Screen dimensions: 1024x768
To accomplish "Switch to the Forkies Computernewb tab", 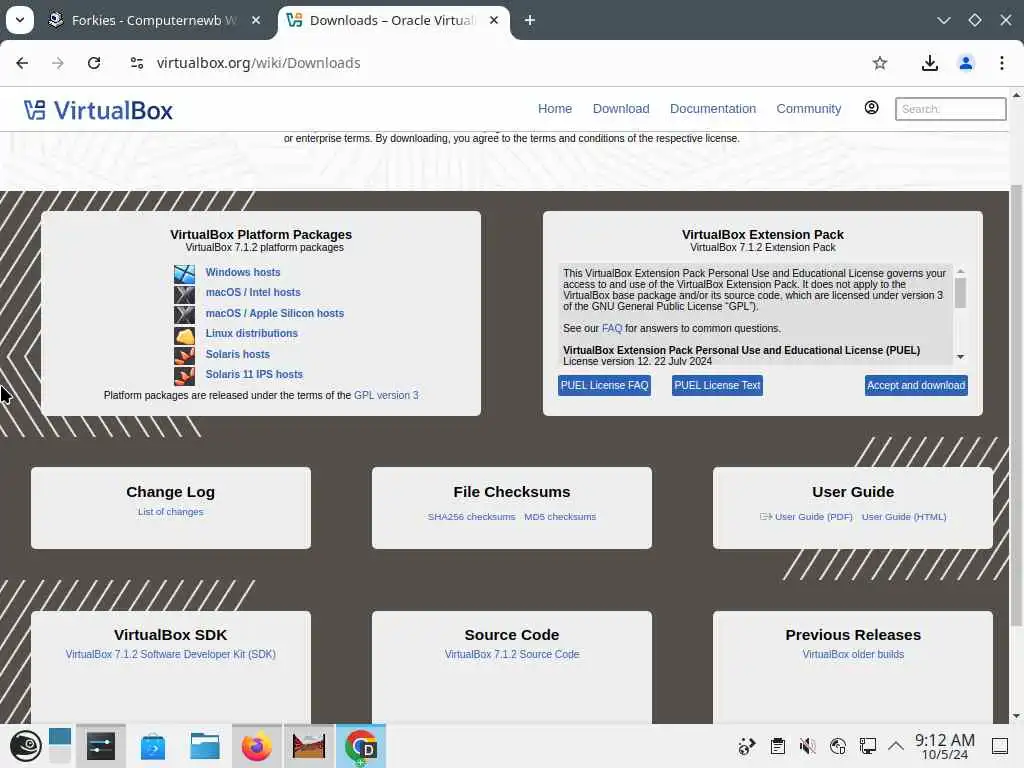I will [154, 20].
